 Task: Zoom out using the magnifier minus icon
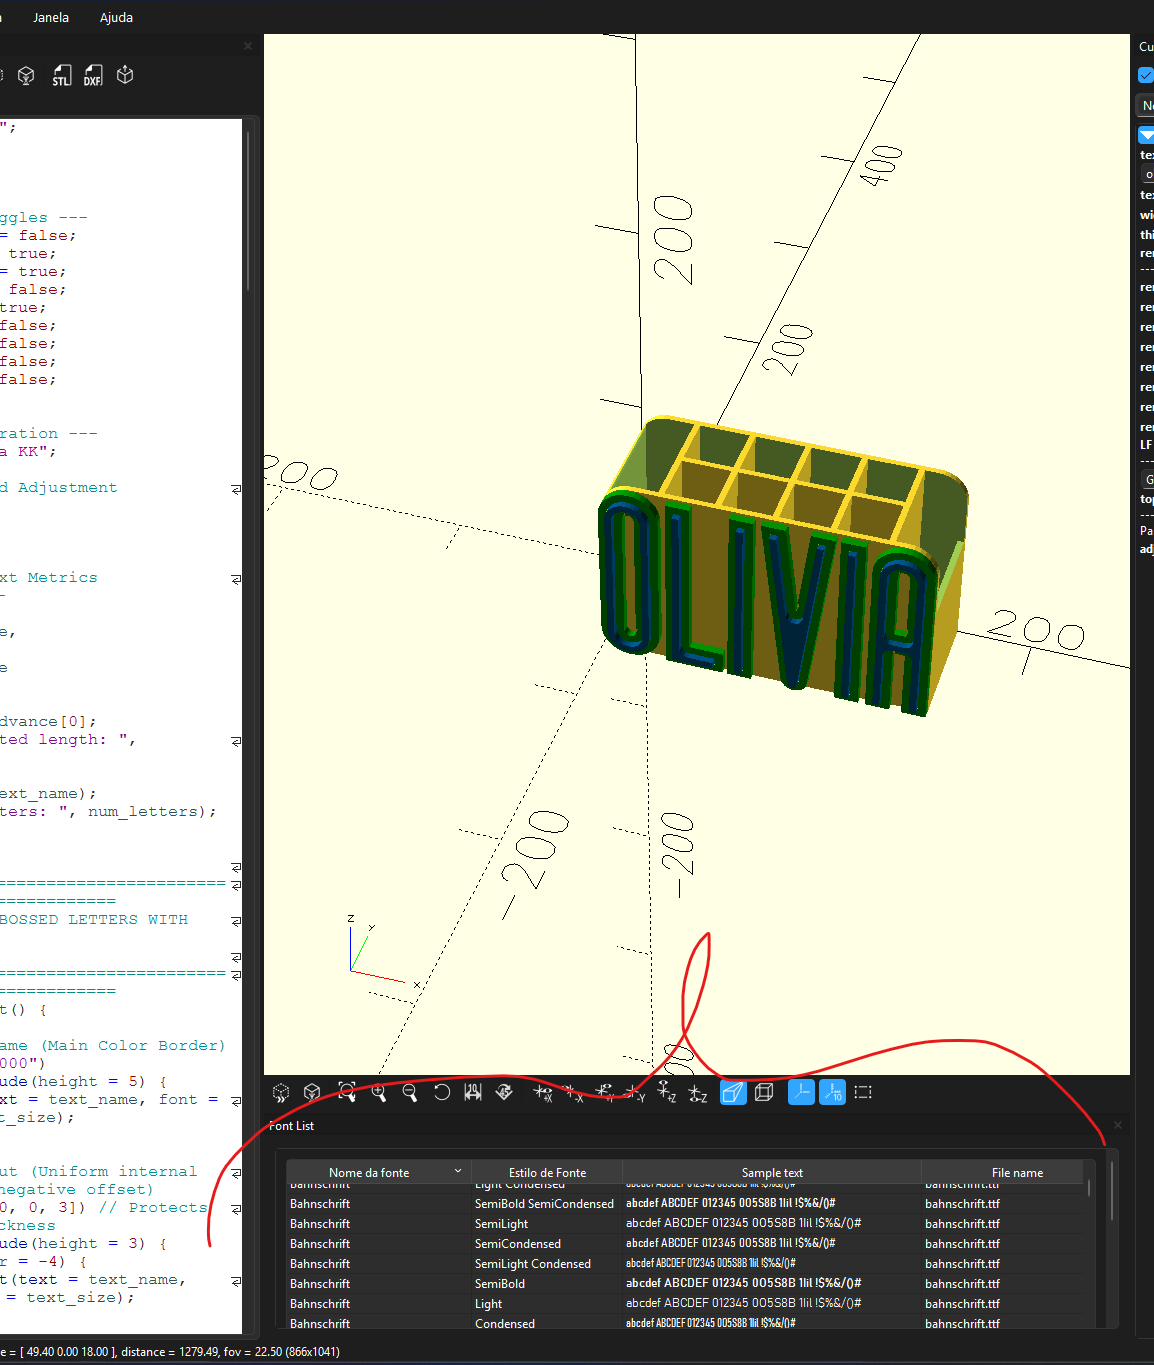409,1093
